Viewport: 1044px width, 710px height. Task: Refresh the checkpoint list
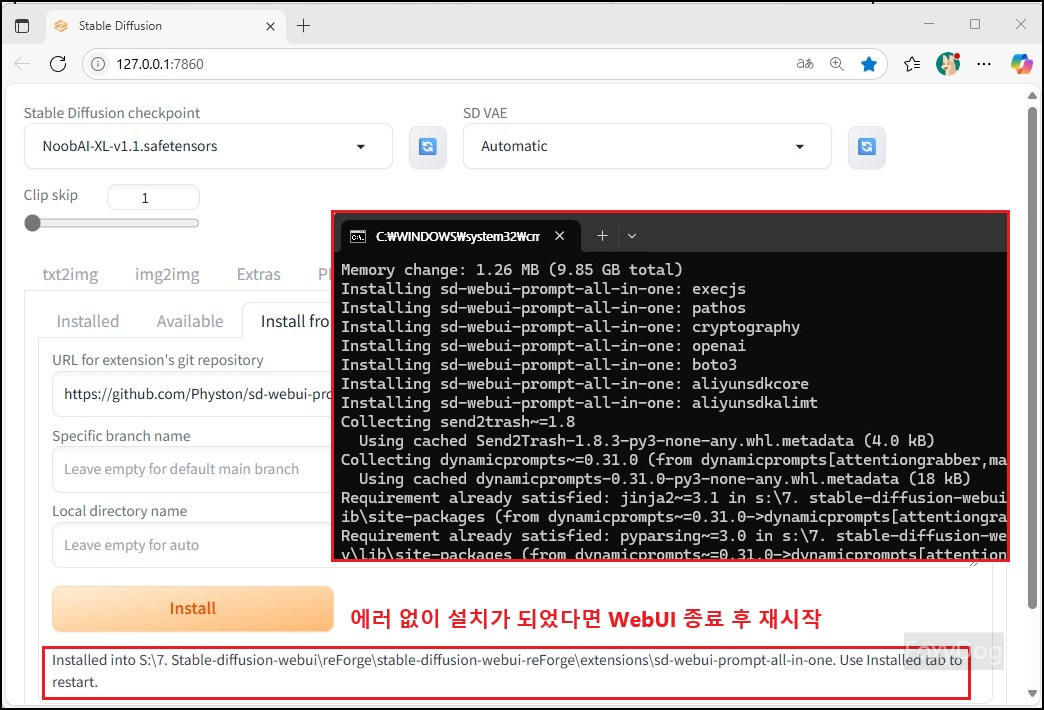(x=427, y=147)
